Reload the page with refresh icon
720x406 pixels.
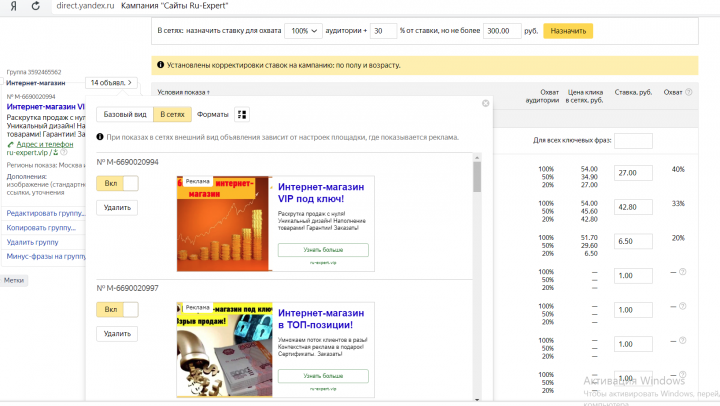point(35,6)
